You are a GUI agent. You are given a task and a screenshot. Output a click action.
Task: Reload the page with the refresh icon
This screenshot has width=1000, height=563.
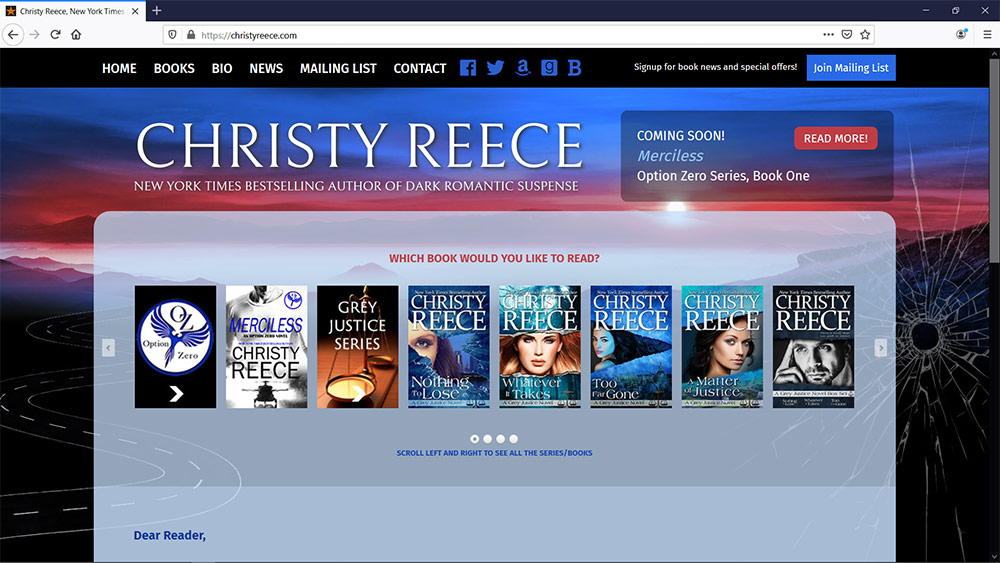tap(55, 34)
